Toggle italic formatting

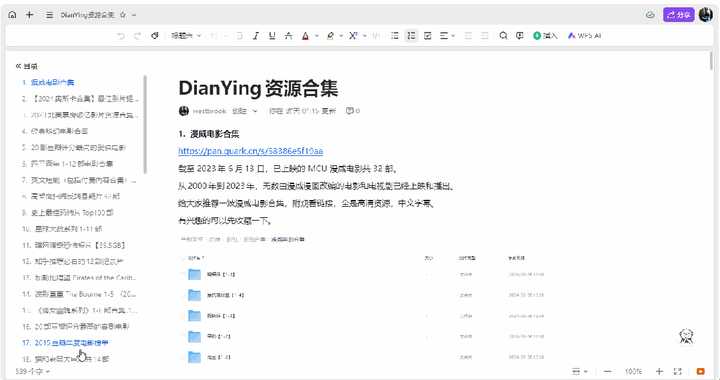point(256,35)
